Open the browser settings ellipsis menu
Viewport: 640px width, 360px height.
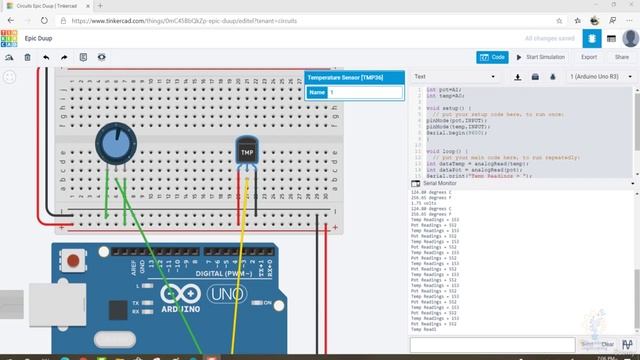629,21
